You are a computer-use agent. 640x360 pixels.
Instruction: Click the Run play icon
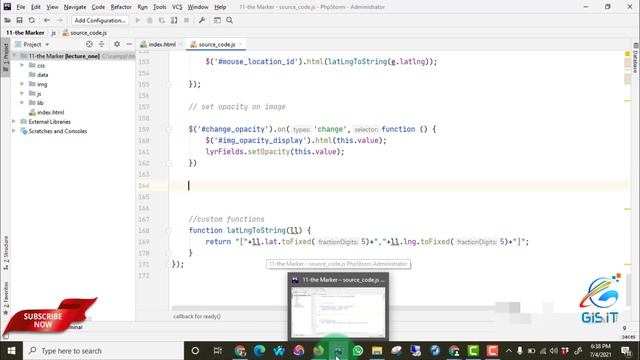[138, 20]
